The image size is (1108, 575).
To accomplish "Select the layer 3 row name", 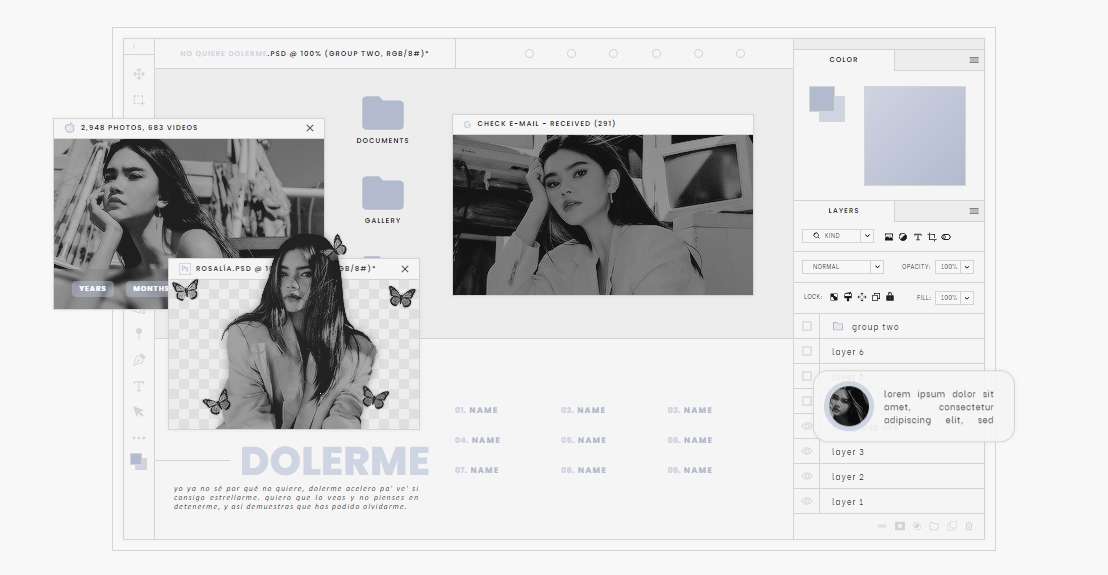I will pyautogui.click(x=847, y=452).
